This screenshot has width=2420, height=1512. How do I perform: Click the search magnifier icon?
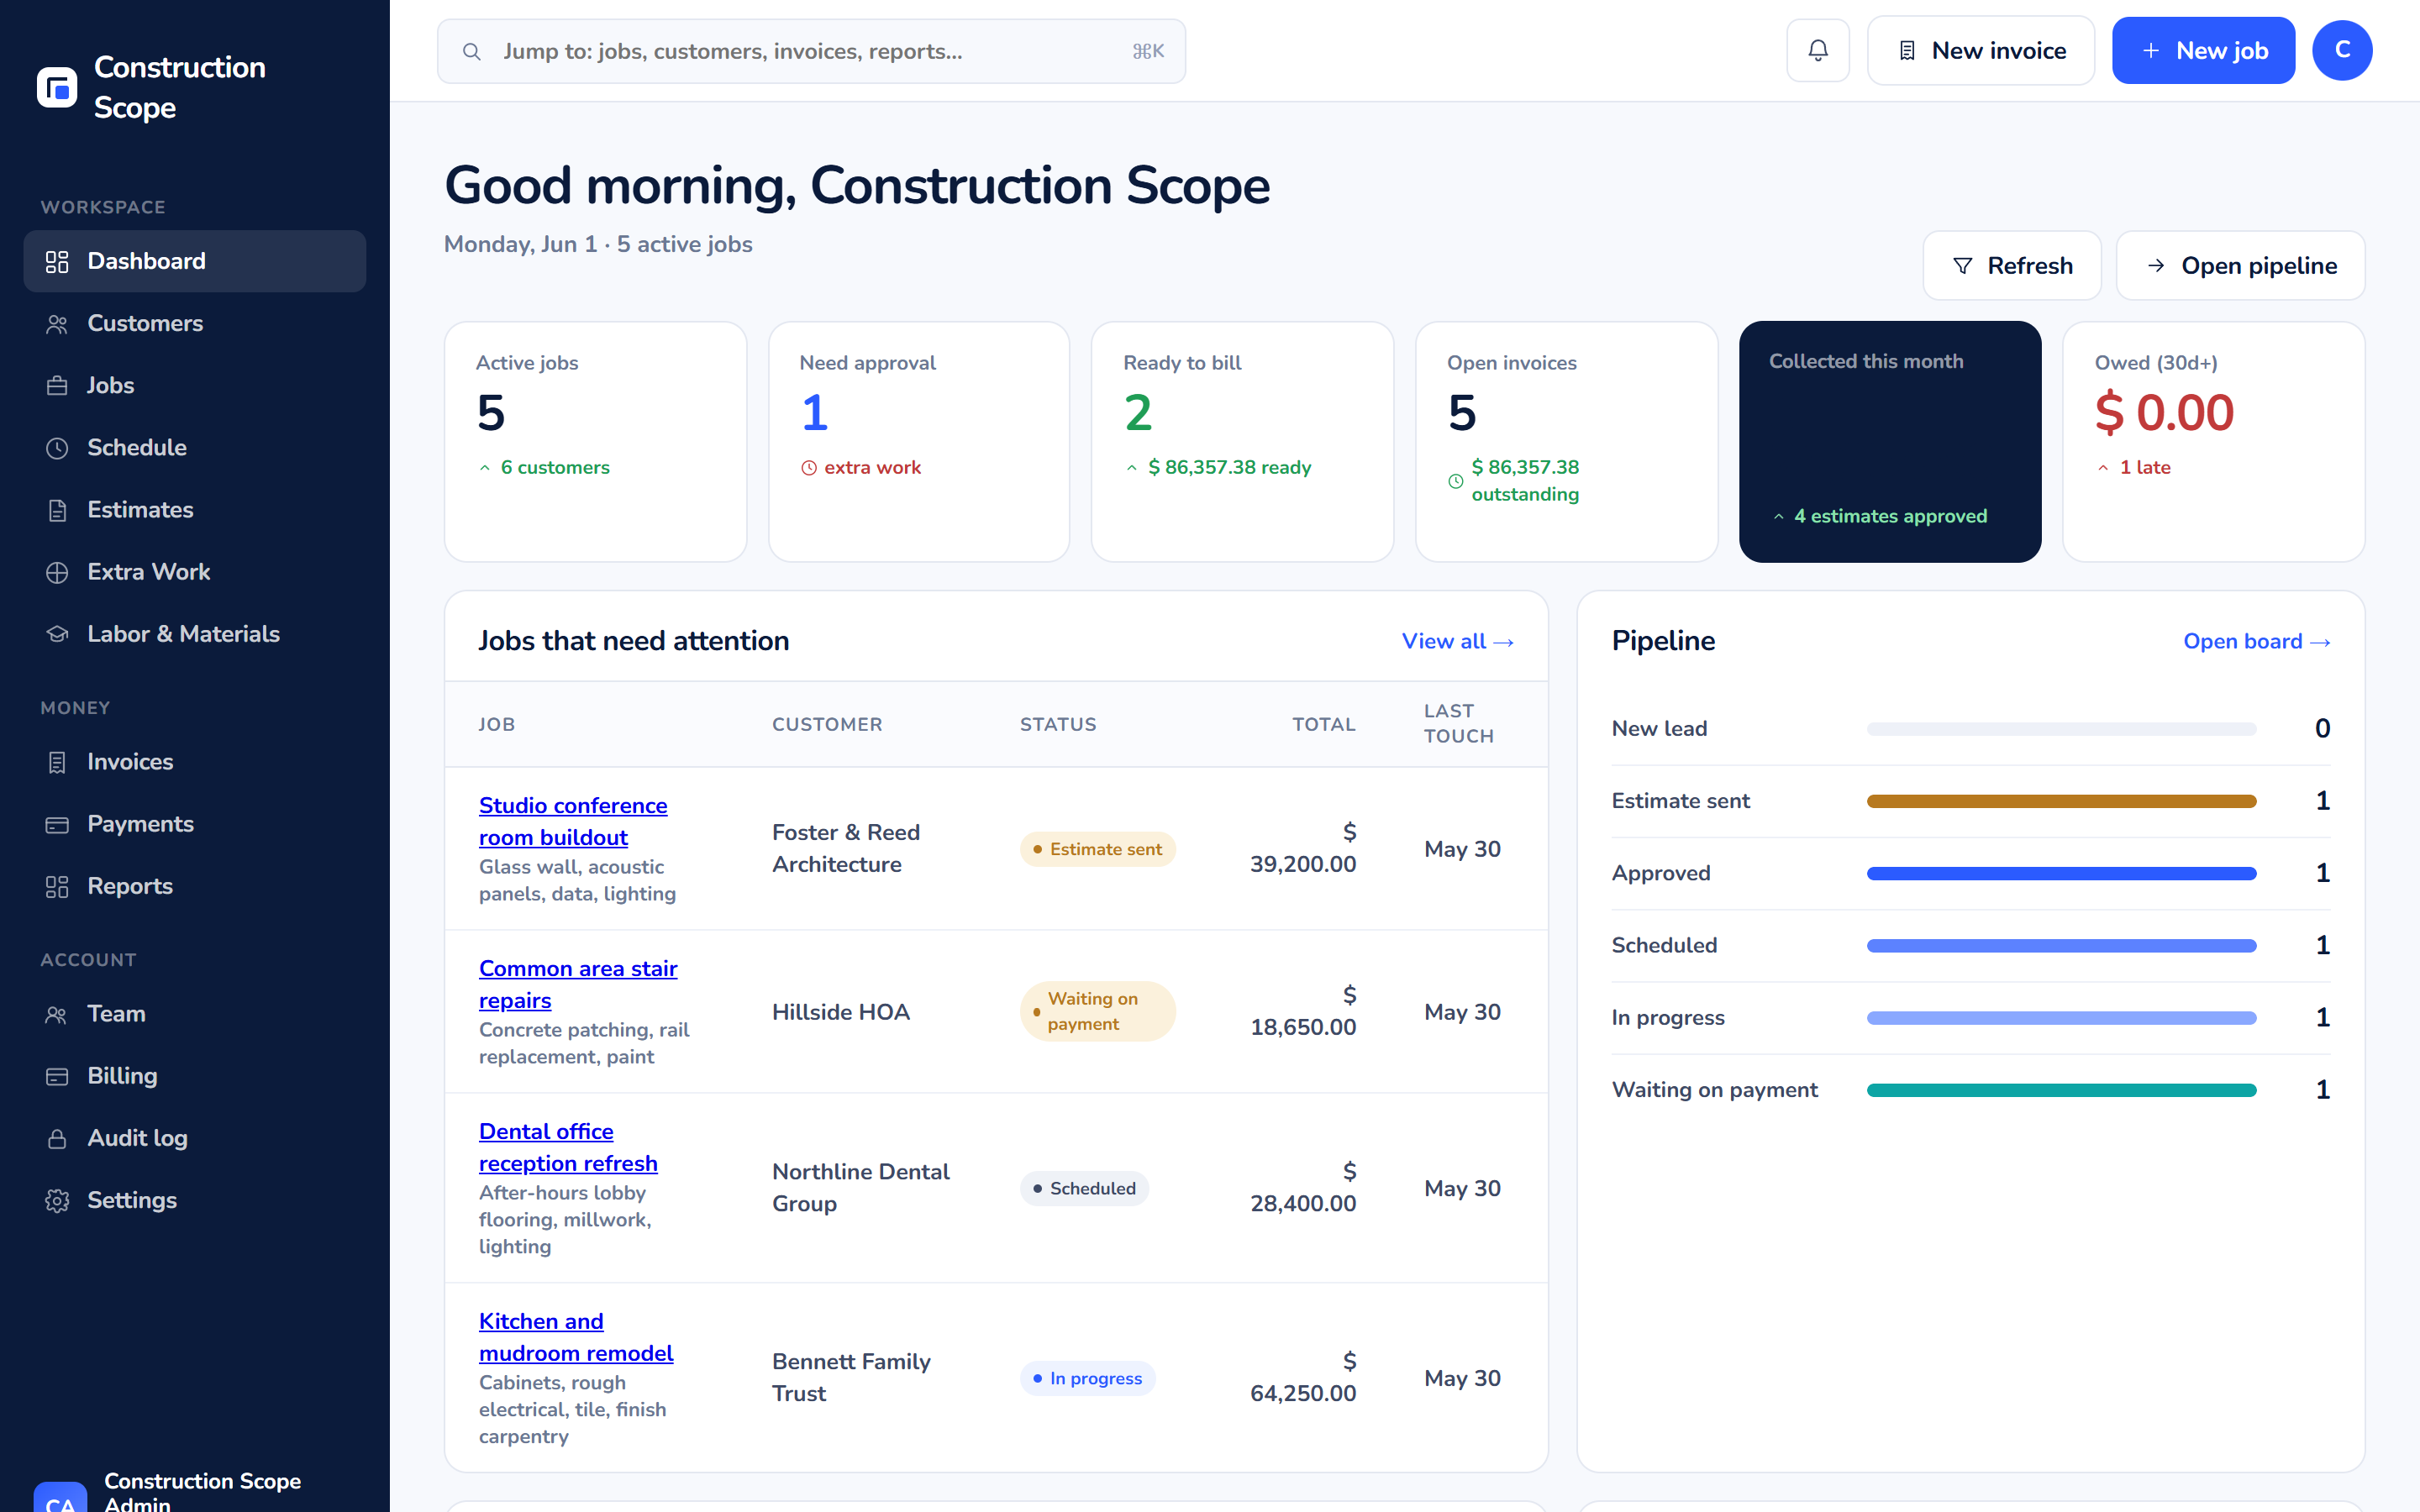[472, 51]
